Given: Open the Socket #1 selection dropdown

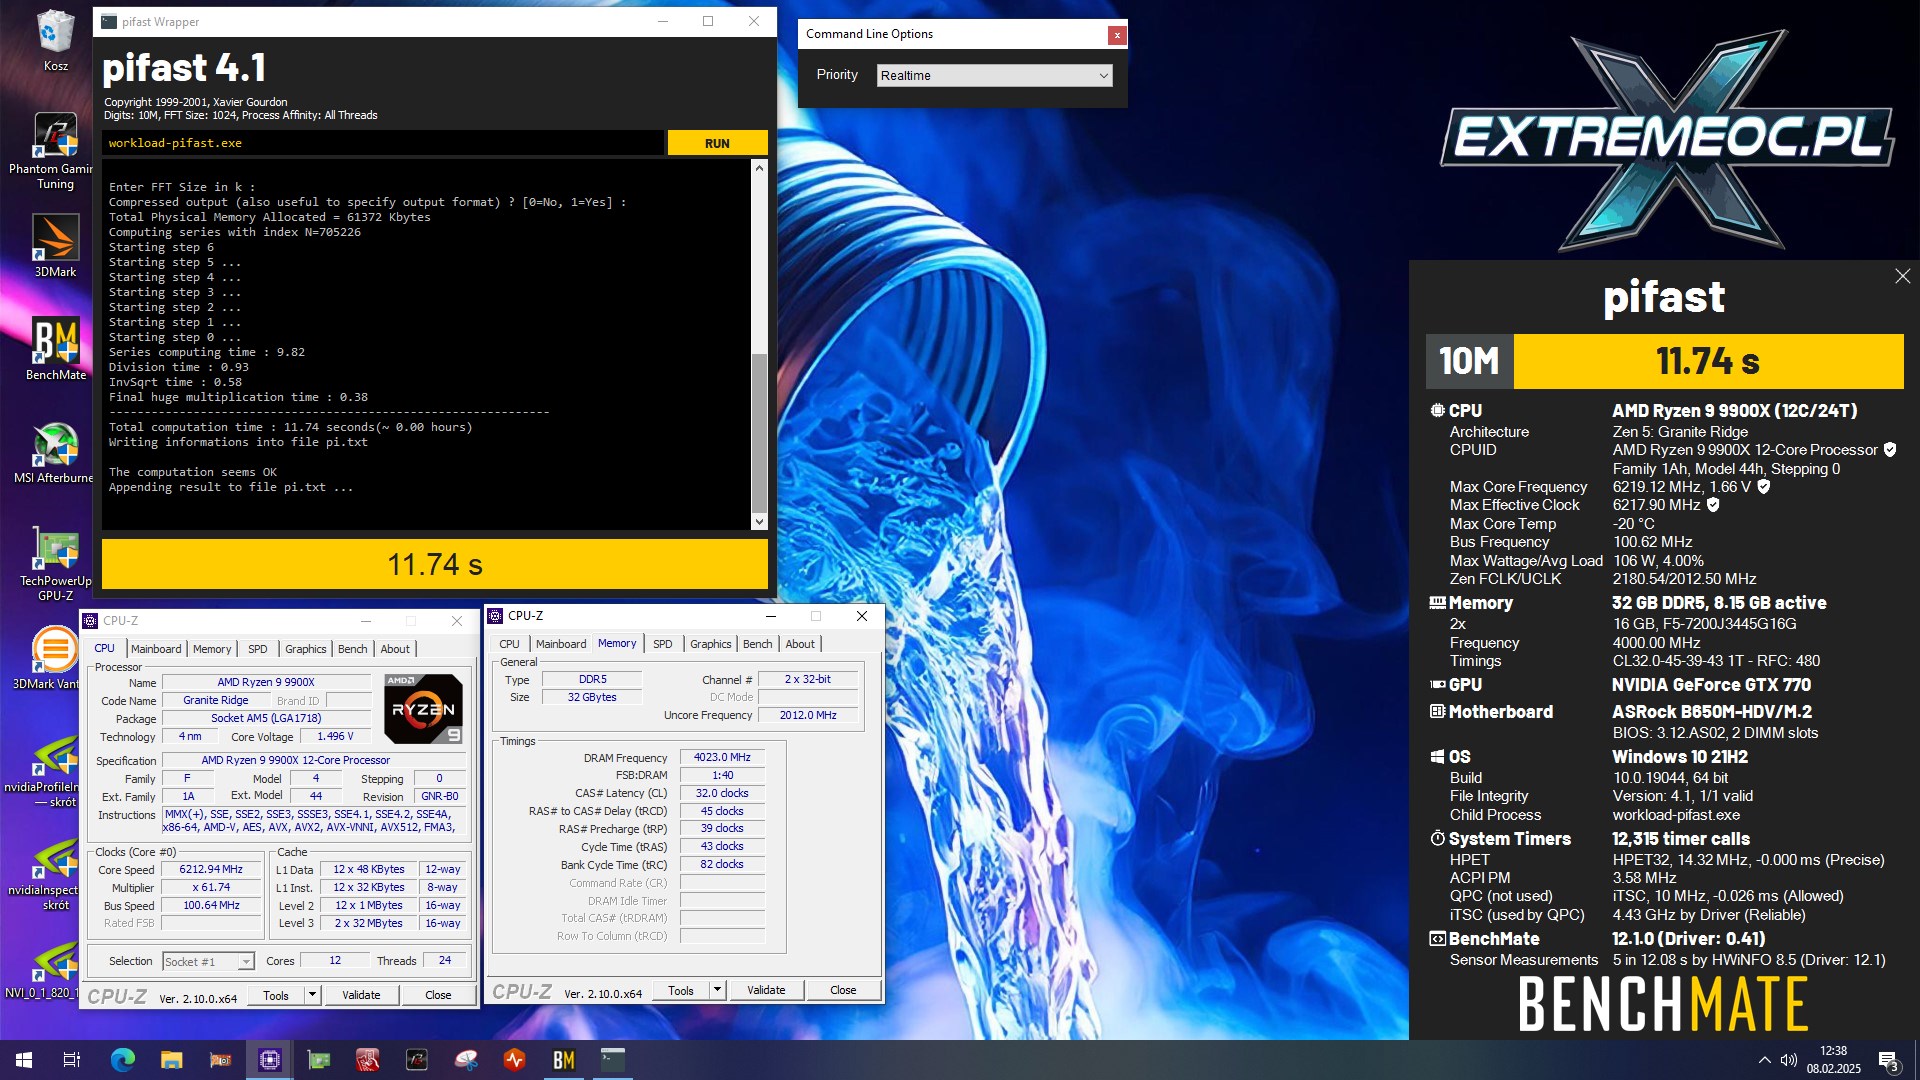Looking at the screenshot, I should [207, 961].
